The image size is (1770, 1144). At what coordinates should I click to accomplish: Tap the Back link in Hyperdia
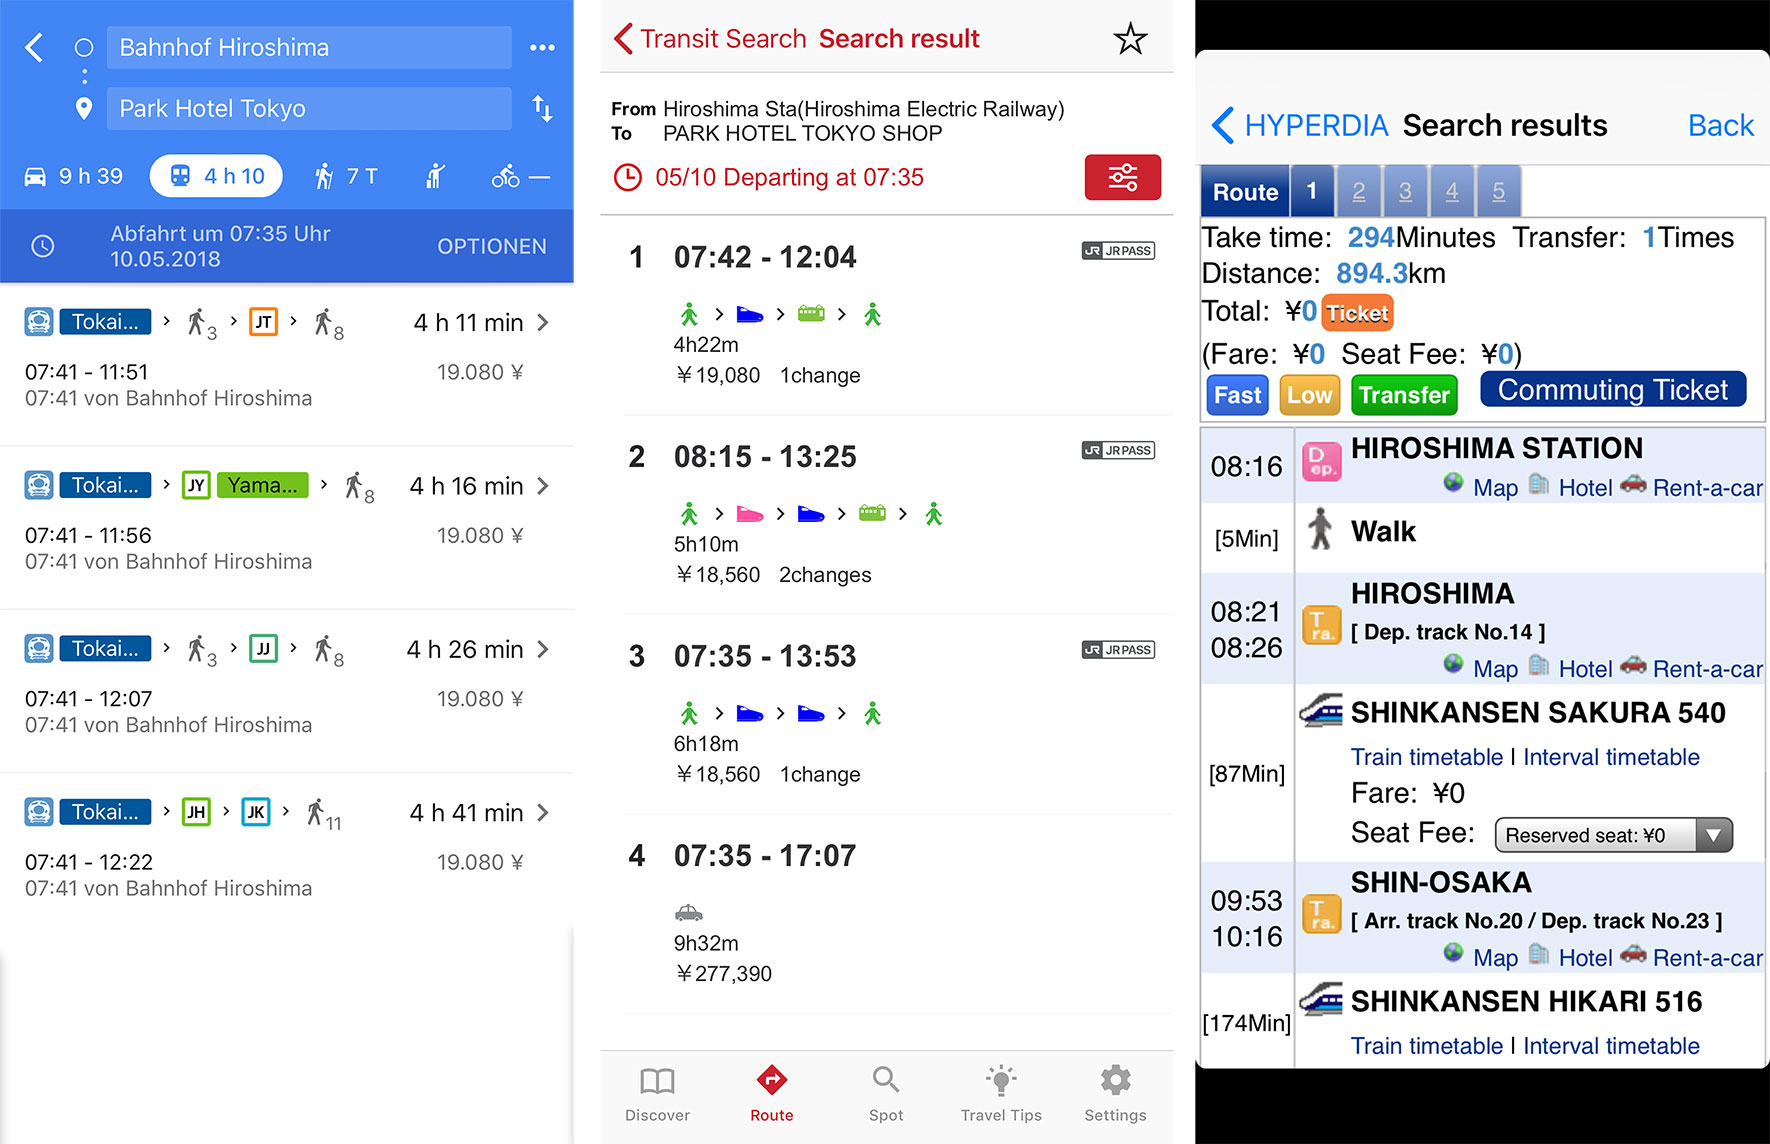[x=1720, y=125]
